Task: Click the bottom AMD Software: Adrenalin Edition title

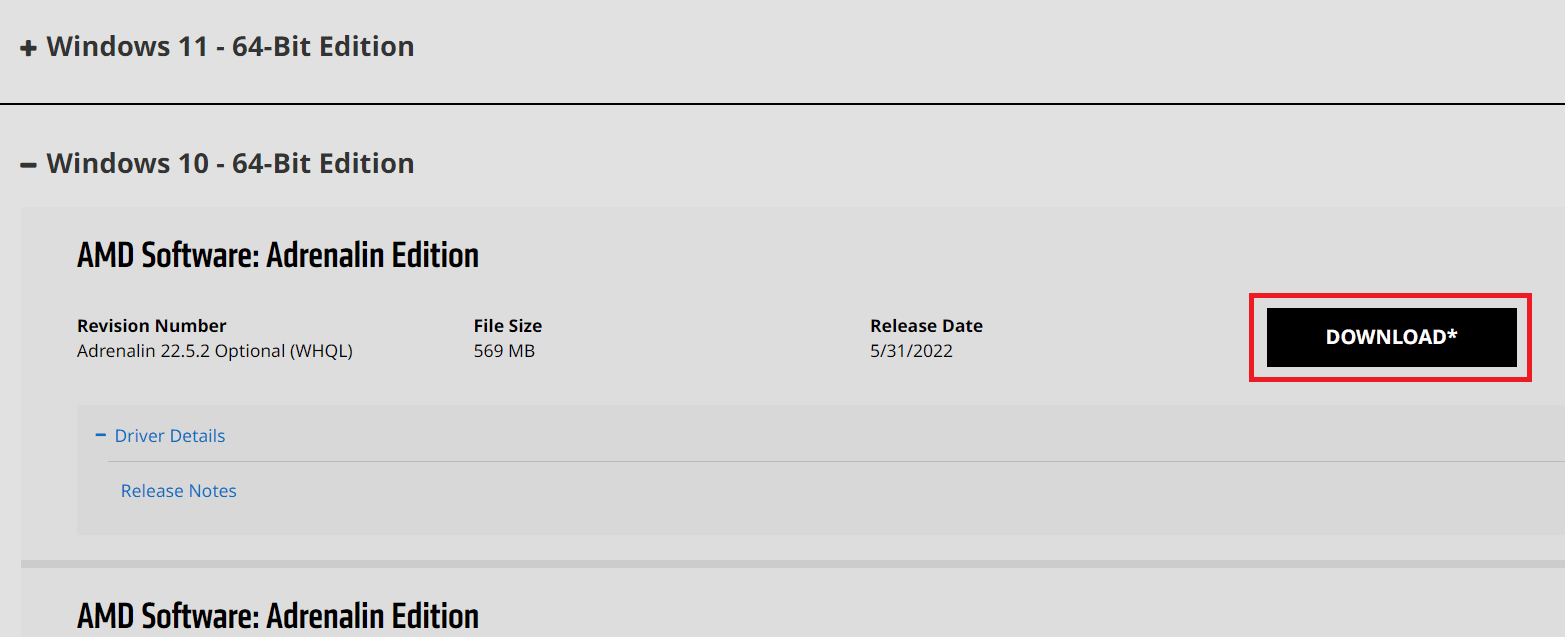Action: click(x=278, y=616)
